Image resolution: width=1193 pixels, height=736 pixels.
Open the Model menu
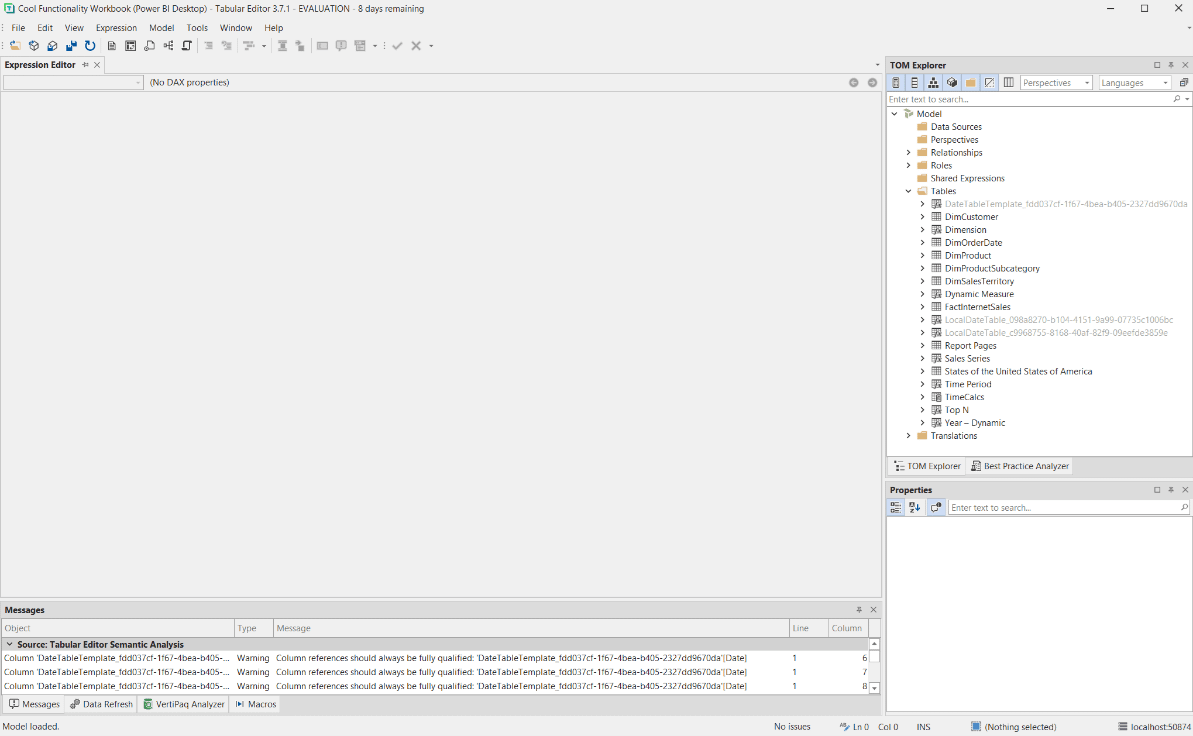pyautogui.click(x=161, y=28)
